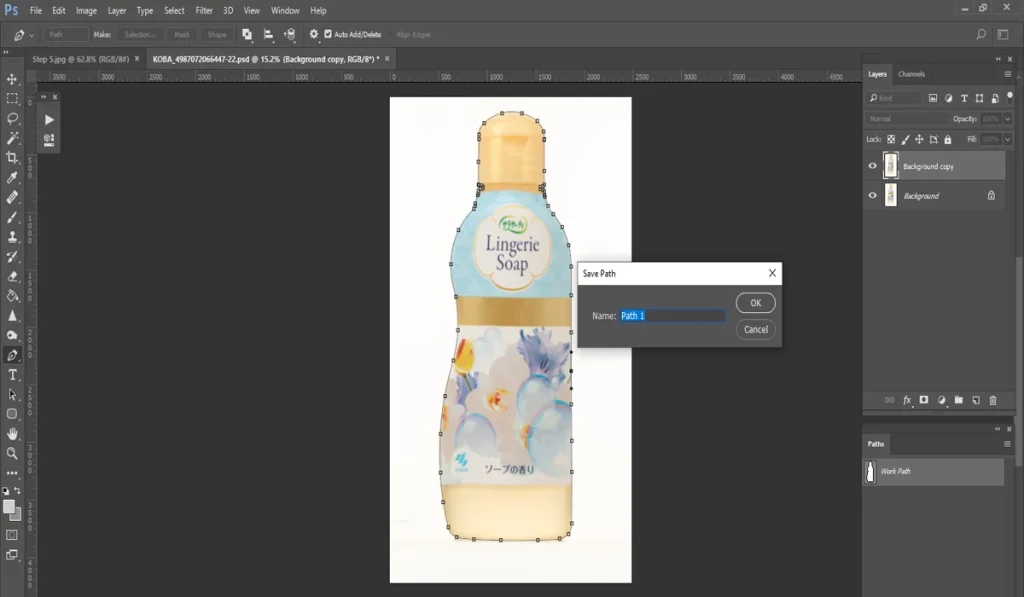Hide the Background layer
This screenshot has width=1024, height=597.
click(872, 195)
